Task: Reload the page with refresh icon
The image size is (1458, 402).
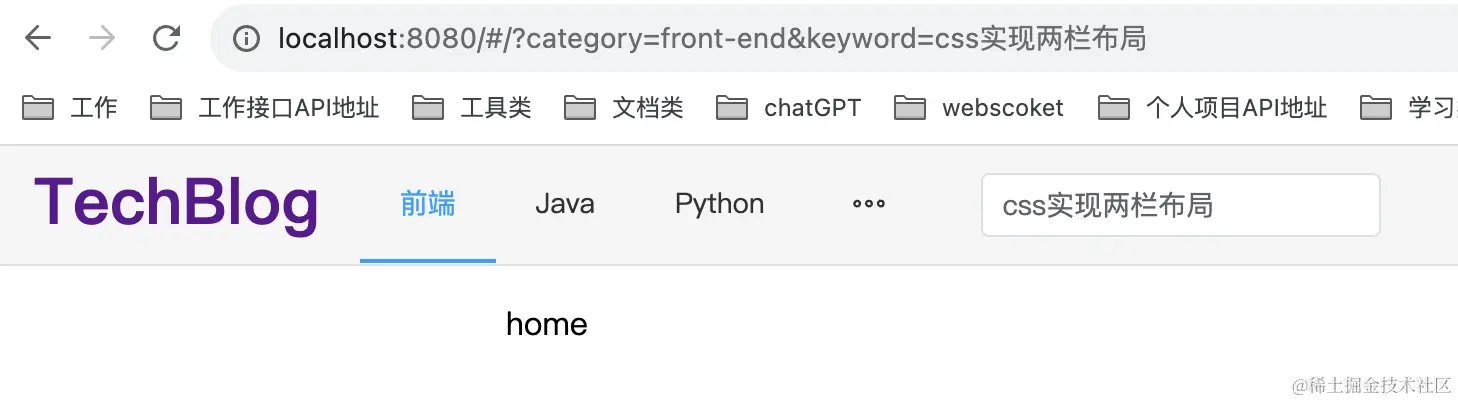Action: click(x=166, y=38)
